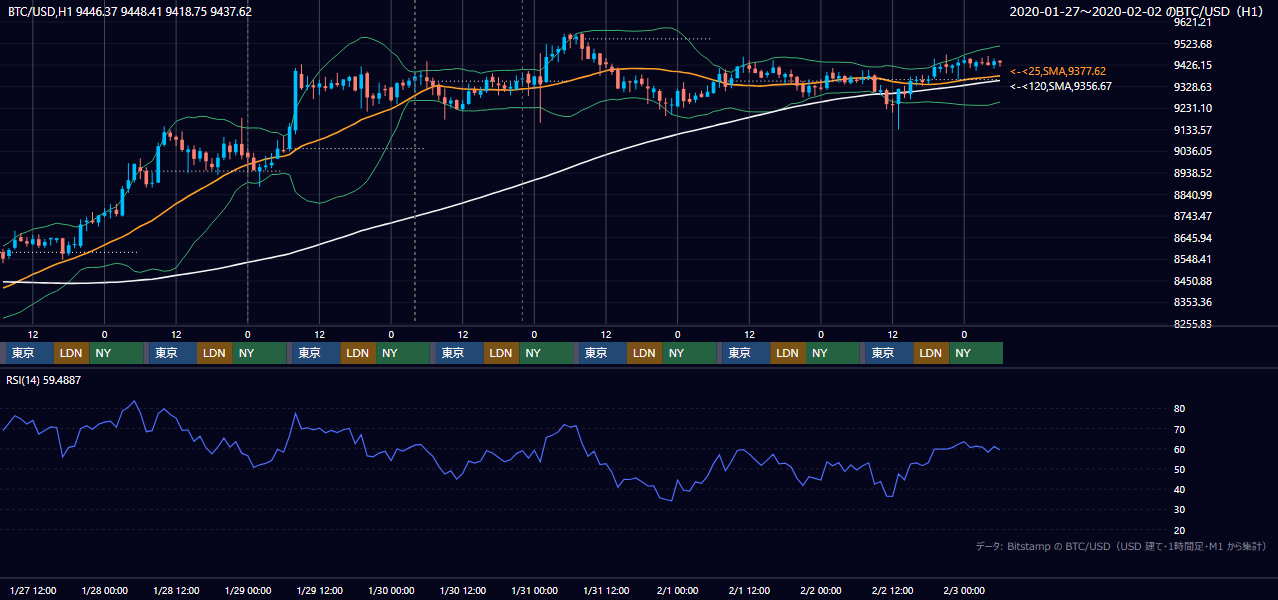The image size is (1278, 600).
Task: Select the 2/1 00:00 time label
Action: pos(678,589)
